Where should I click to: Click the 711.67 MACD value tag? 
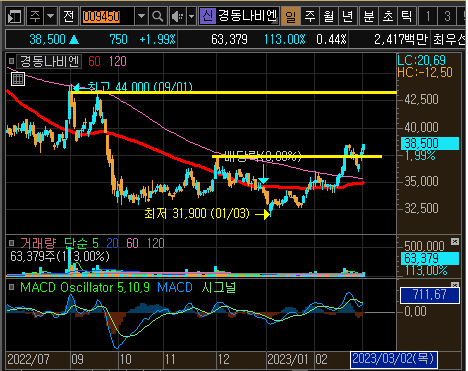coord(430,295)
